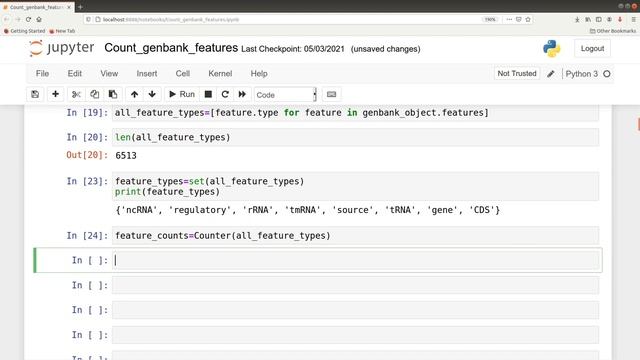Open the cell type dropdown showing Code
The image size is (640, 360).
(285, 95)
